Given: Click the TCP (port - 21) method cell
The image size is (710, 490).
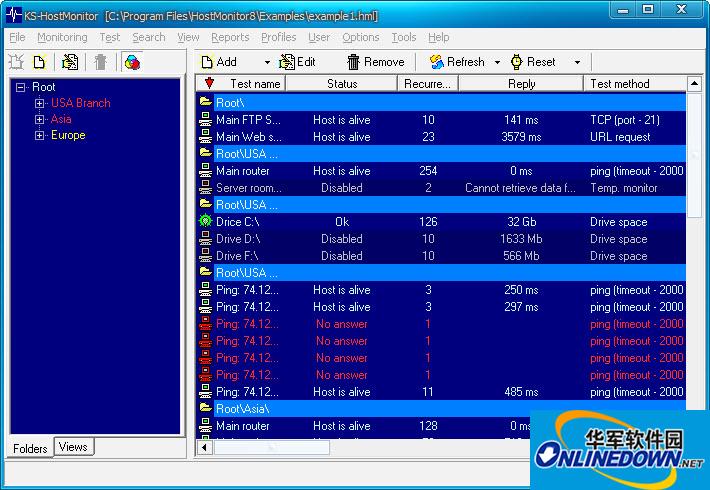Looking at the screenshot, I should (625, 120).
